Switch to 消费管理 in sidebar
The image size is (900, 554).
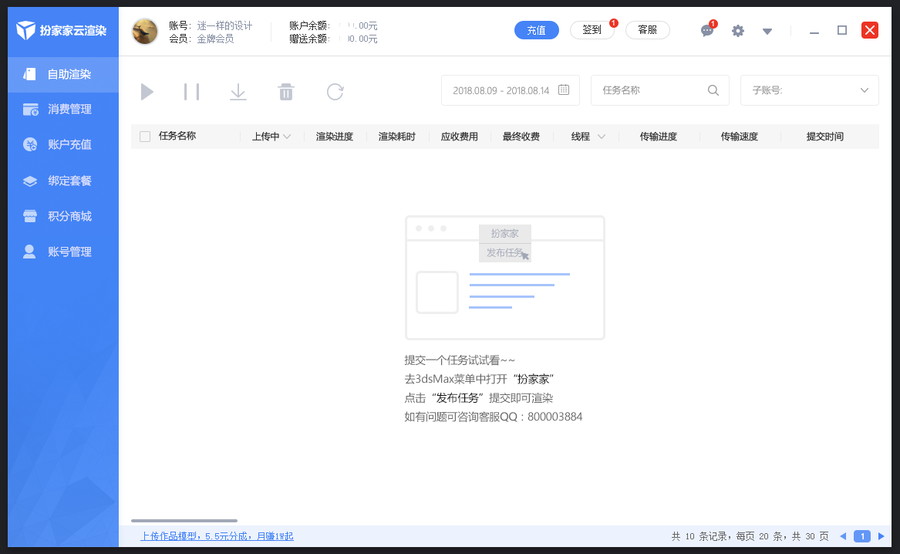(69, 108)
